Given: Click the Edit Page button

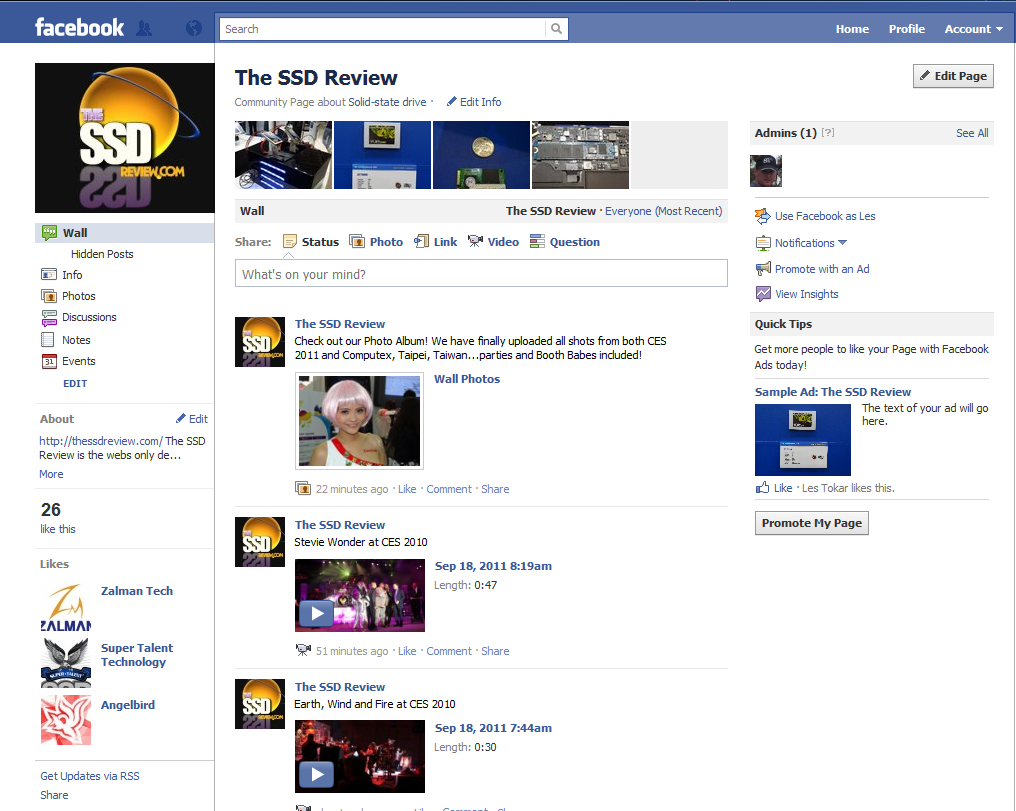Looking at the screenshot, I should point(952,76).
